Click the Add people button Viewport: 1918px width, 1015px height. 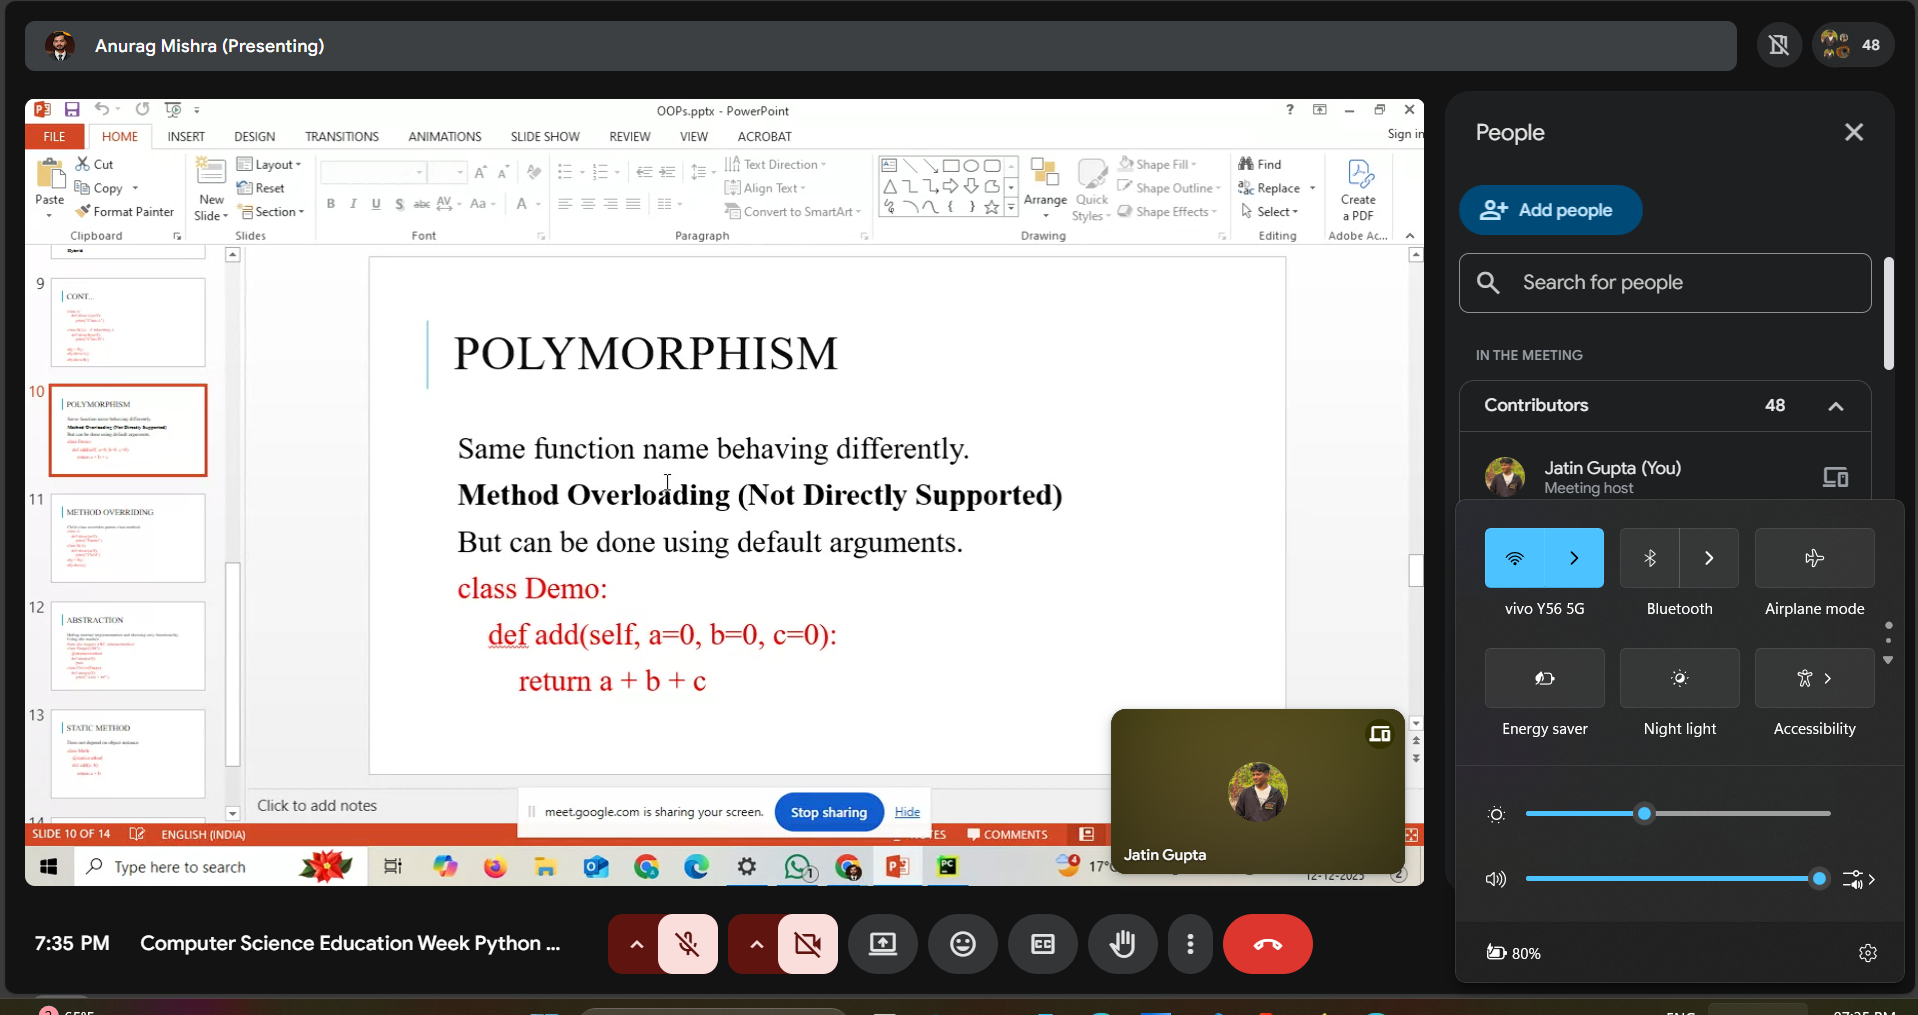point(1551,210)
